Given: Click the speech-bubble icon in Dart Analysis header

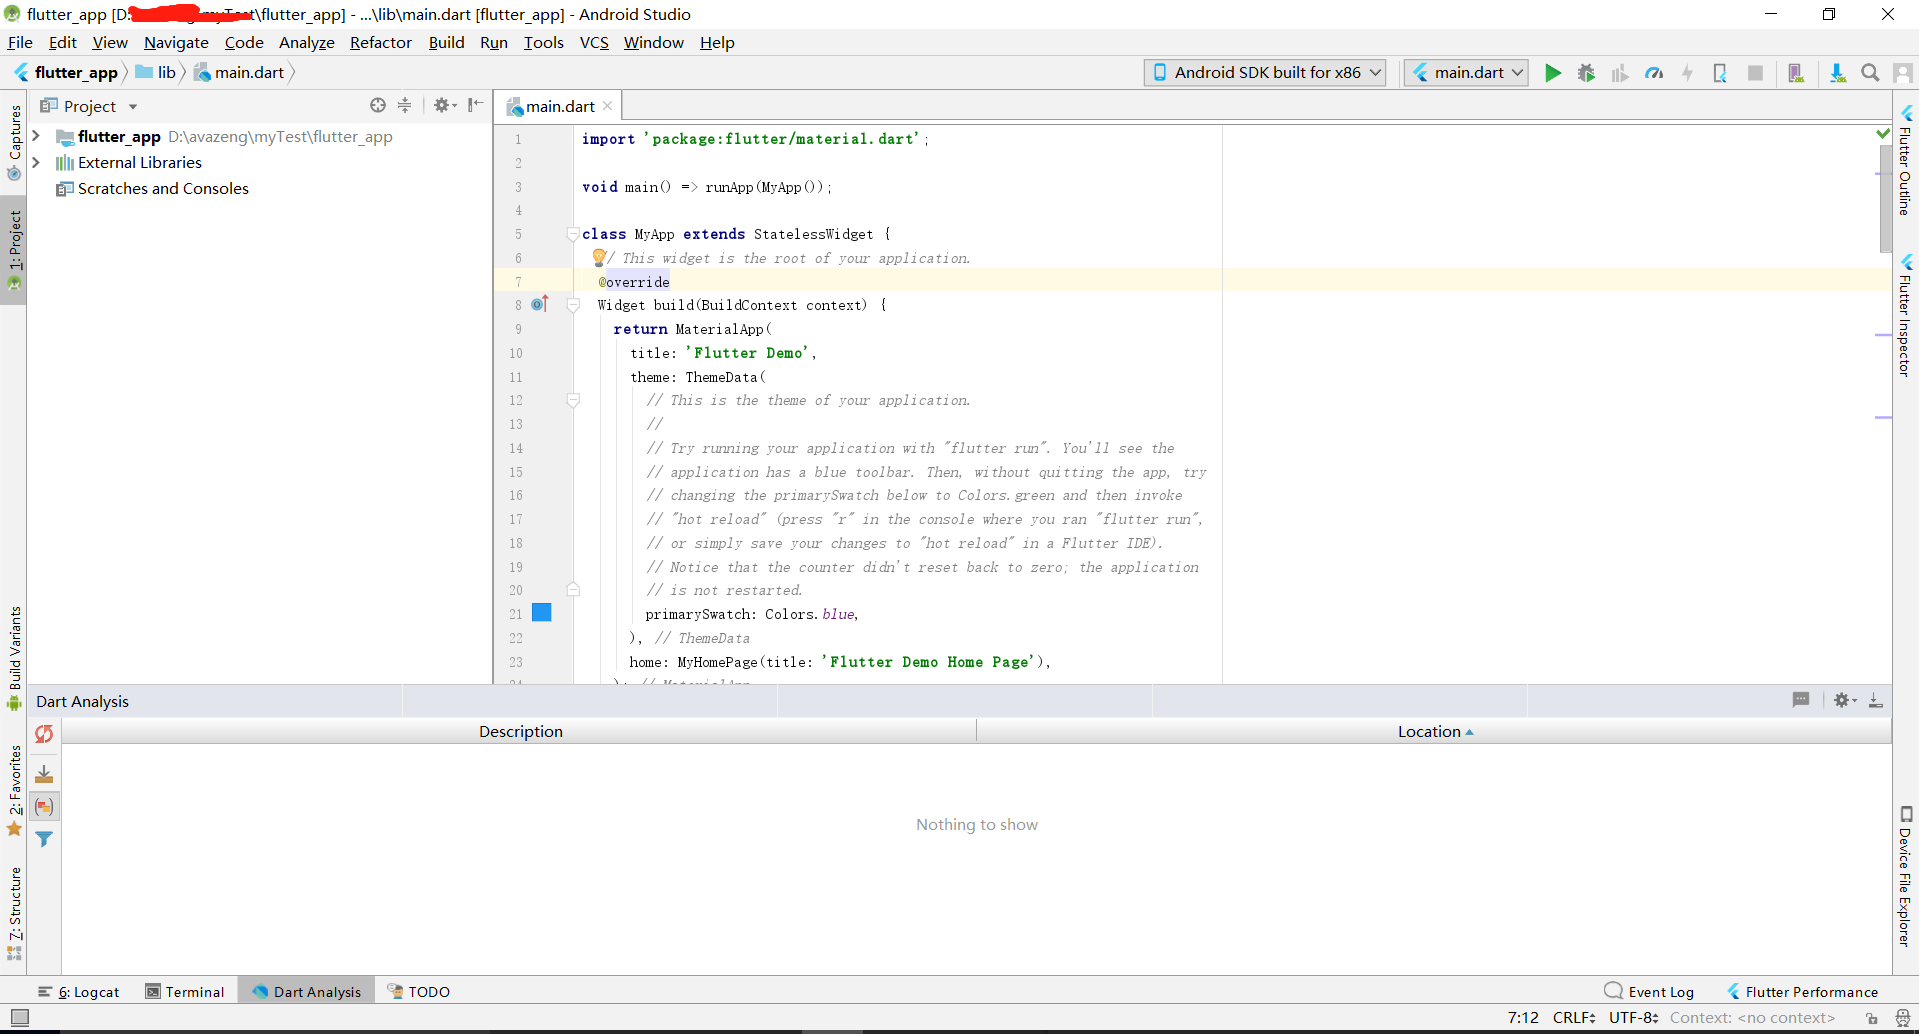Looking at the screenshot, I should point(1801,700).
